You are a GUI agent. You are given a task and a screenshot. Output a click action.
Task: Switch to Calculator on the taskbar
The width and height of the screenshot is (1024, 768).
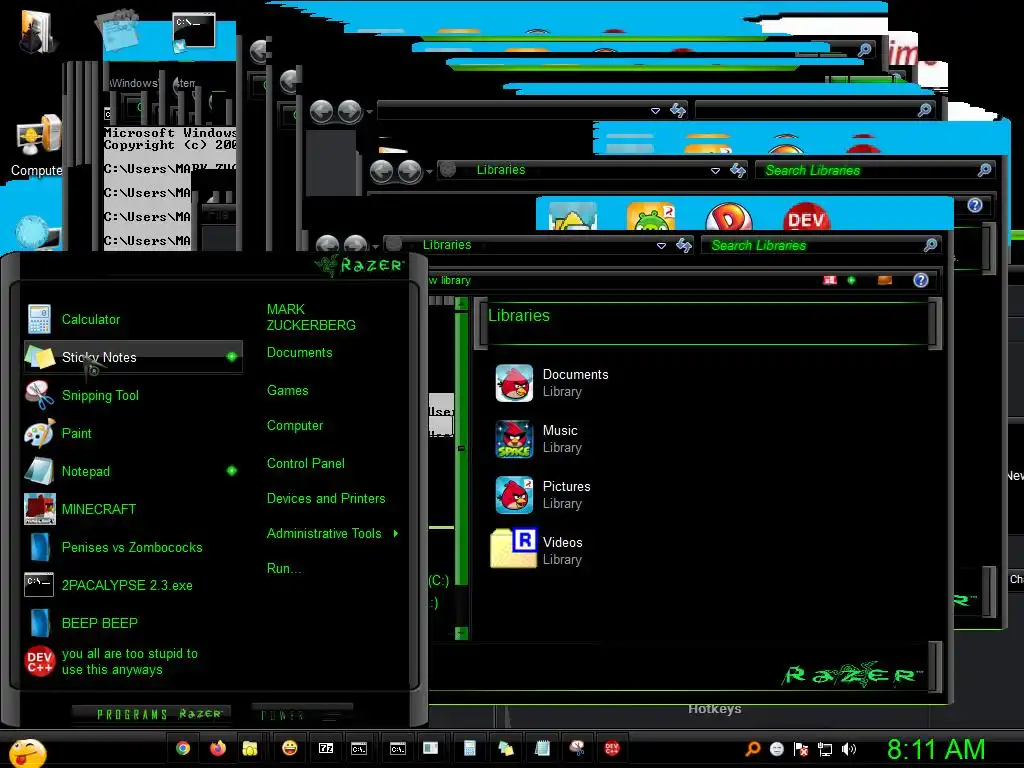[x=469, y=748]
